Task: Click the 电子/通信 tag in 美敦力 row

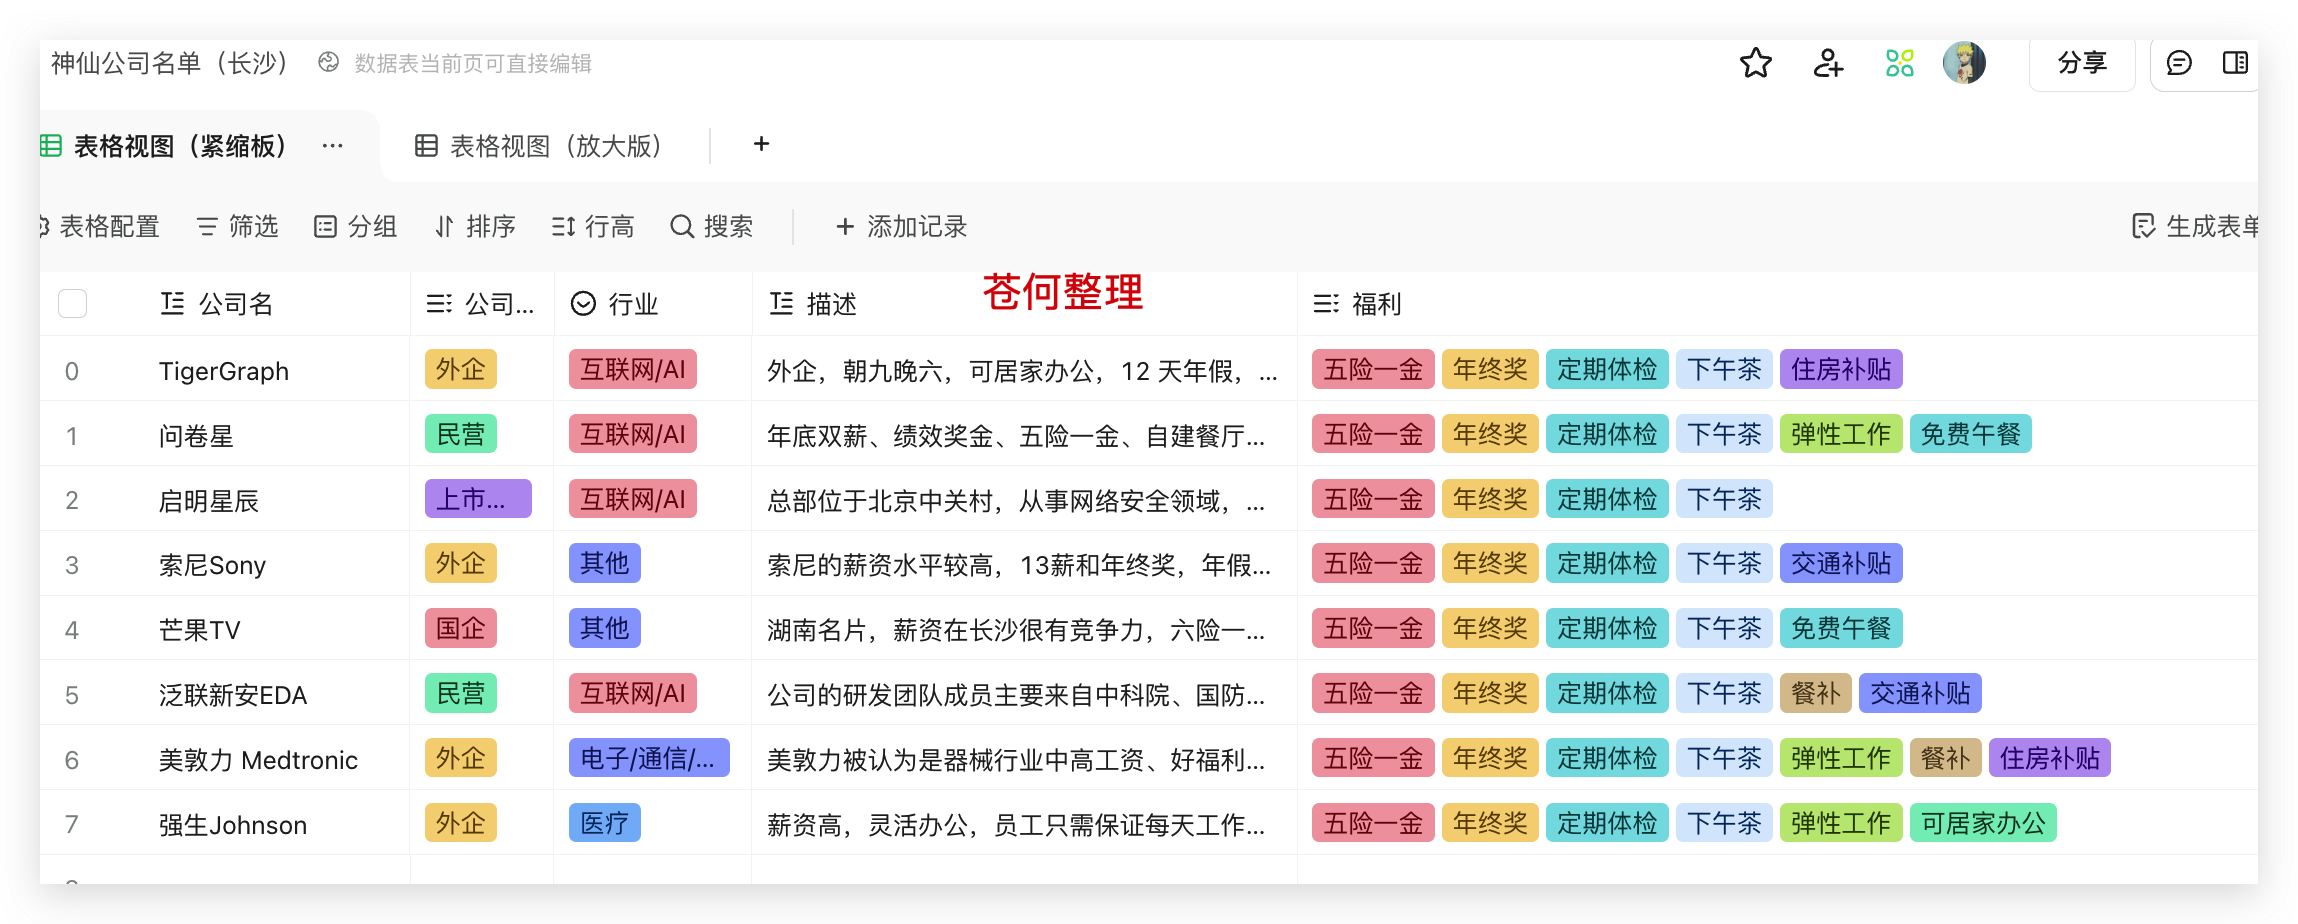Action: pos(649,758)
